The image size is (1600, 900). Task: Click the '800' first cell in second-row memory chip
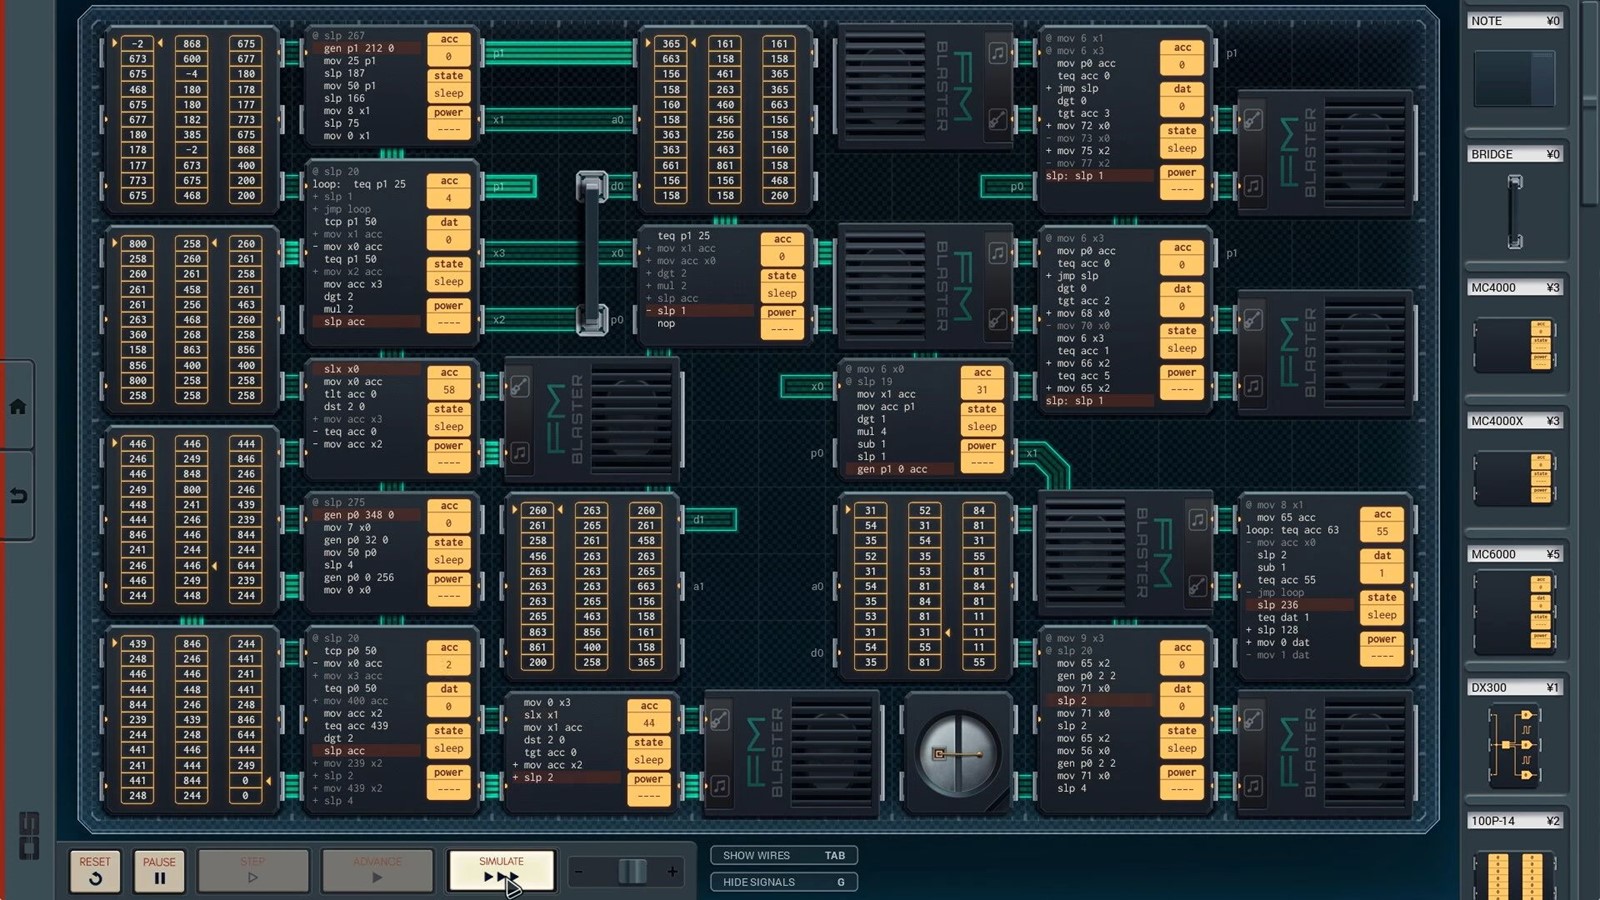click(x=138, y=244)
